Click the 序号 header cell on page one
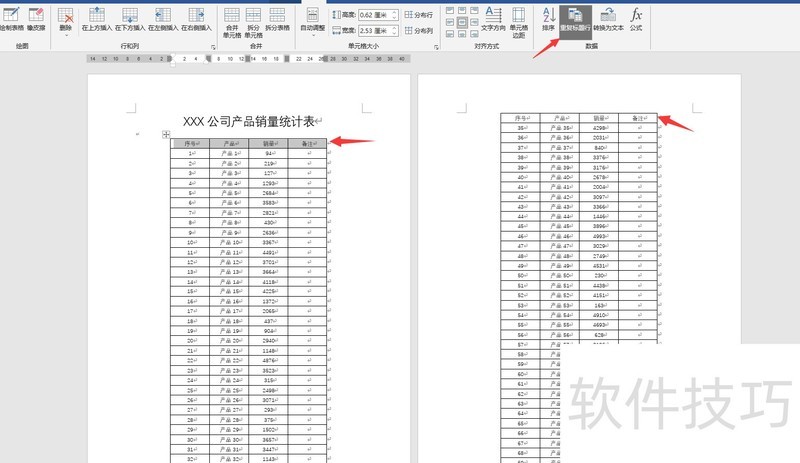 (190, 143)
